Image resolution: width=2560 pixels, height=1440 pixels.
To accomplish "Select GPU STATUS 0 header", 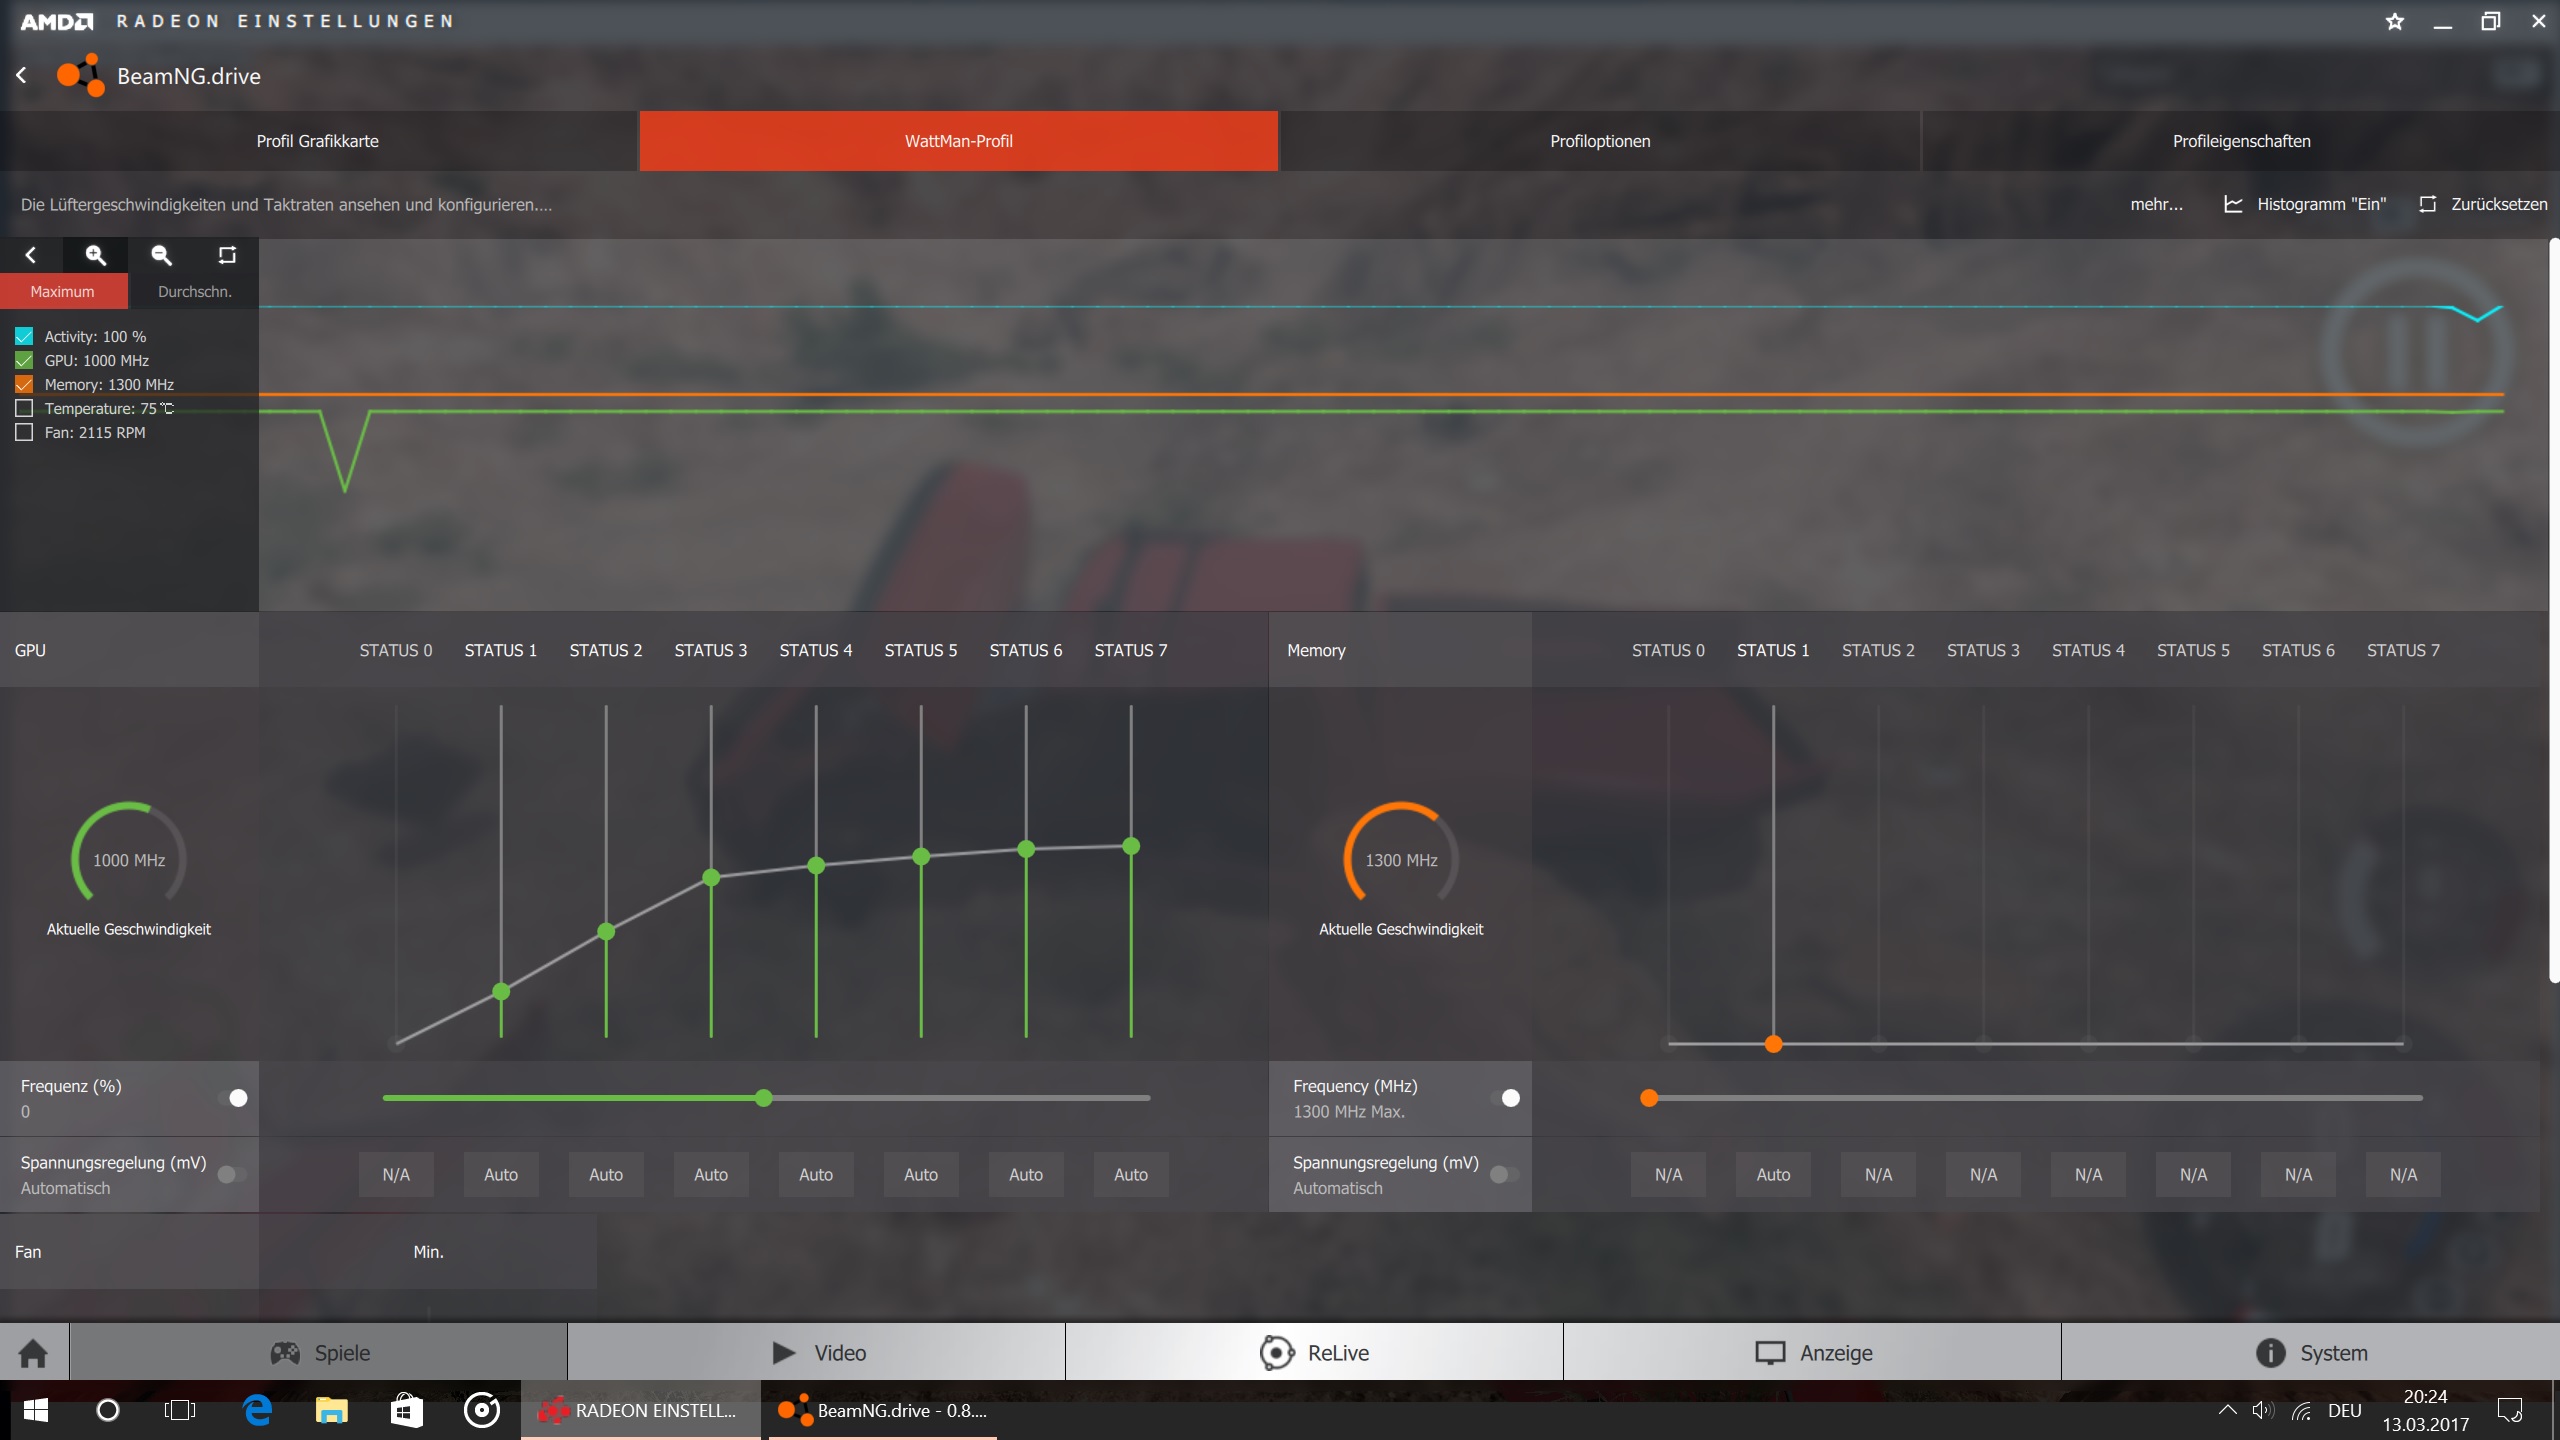I will click(x=396, y=650).
